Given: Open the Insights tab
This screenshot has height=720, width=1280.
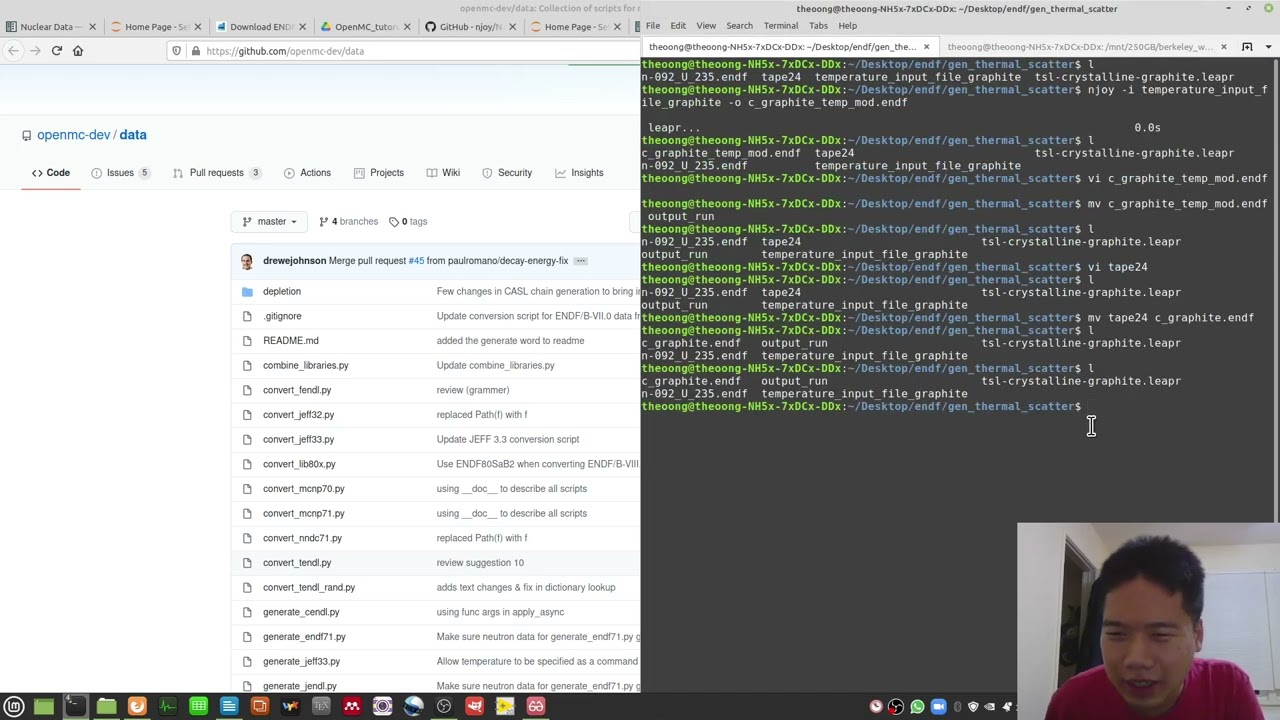Looking at the screenshot, I should [x=579, y=173].
